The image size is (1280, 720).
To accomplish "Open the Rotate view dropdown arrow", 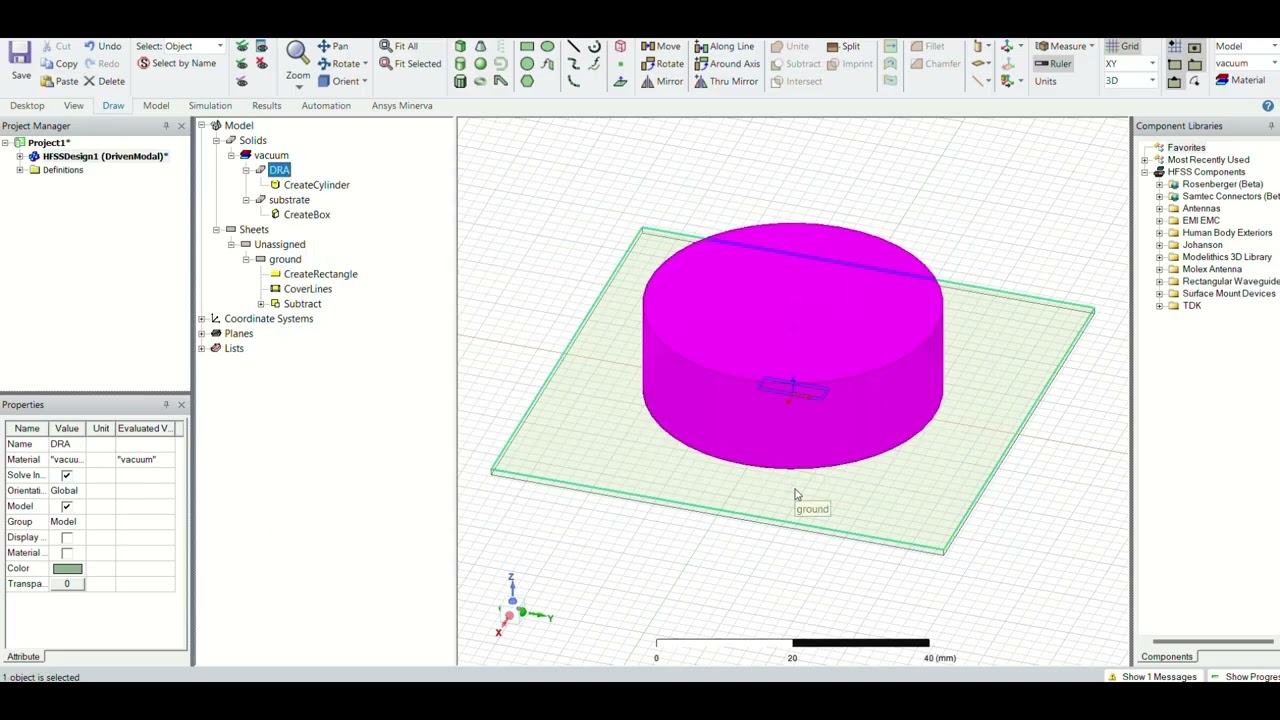I will pyautogui.click(x=366, y=64).
